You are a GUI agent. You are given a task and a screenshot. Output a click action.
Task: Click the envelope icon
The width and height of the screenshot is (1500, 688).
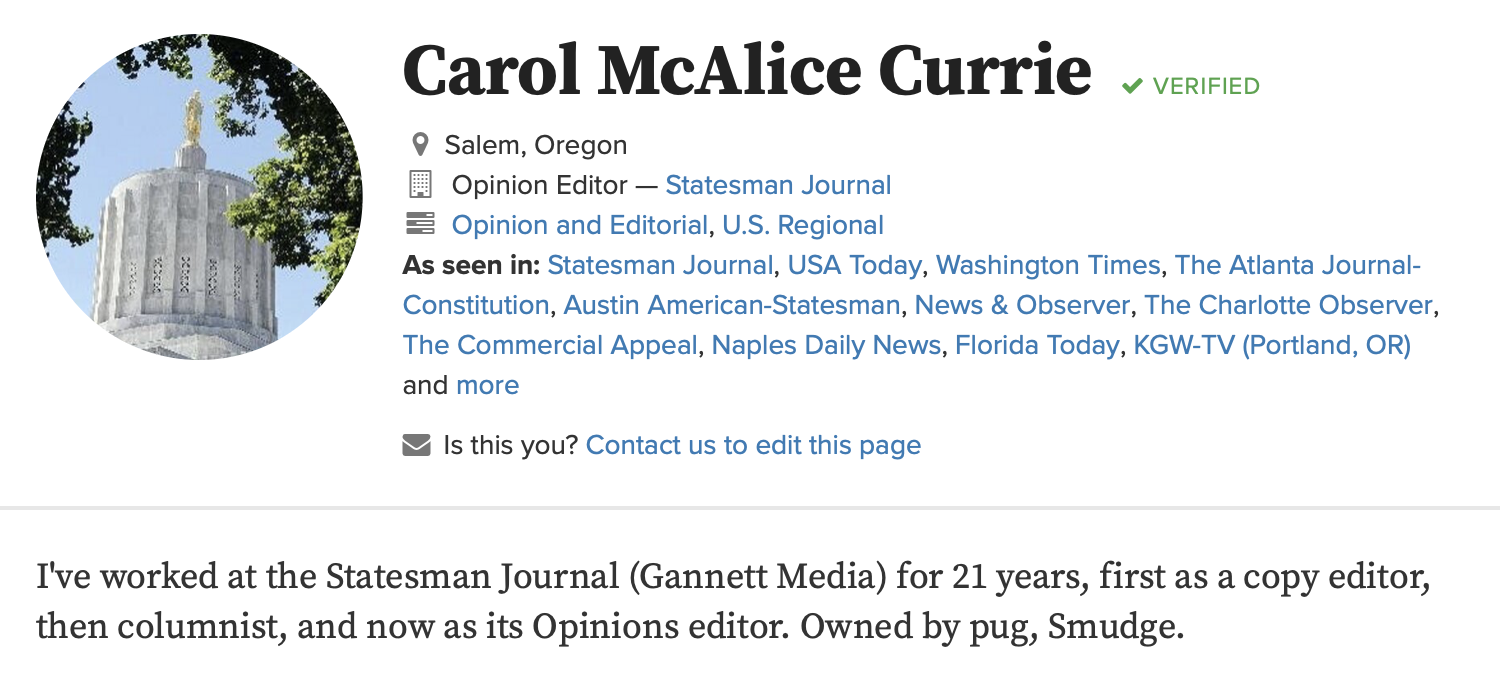click(416, 445)
